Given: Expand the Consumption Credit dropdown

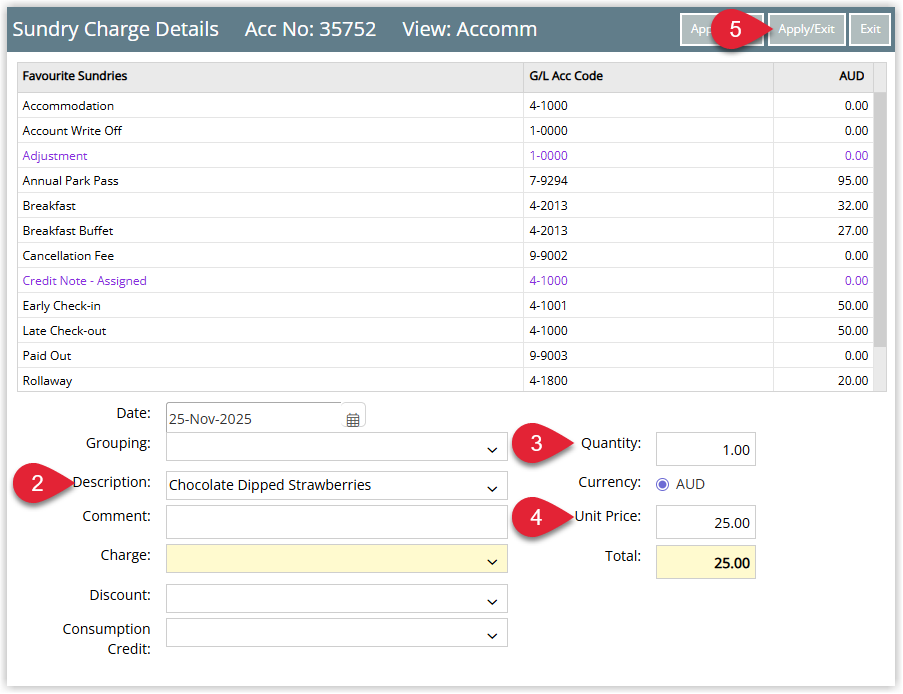Looking at the screenshot, I should [492, 636].
